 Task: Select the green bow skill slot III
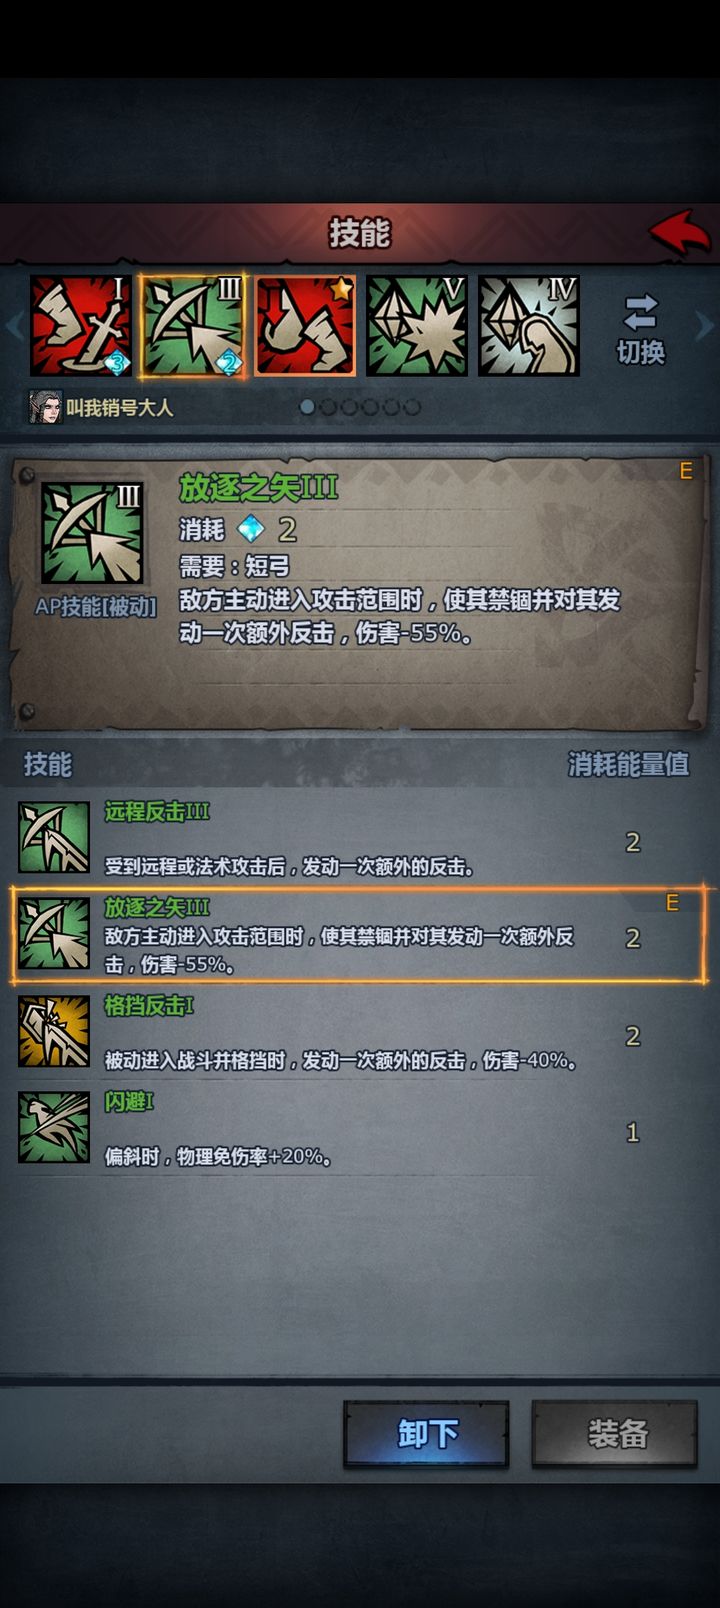click(x=192, y=326)
